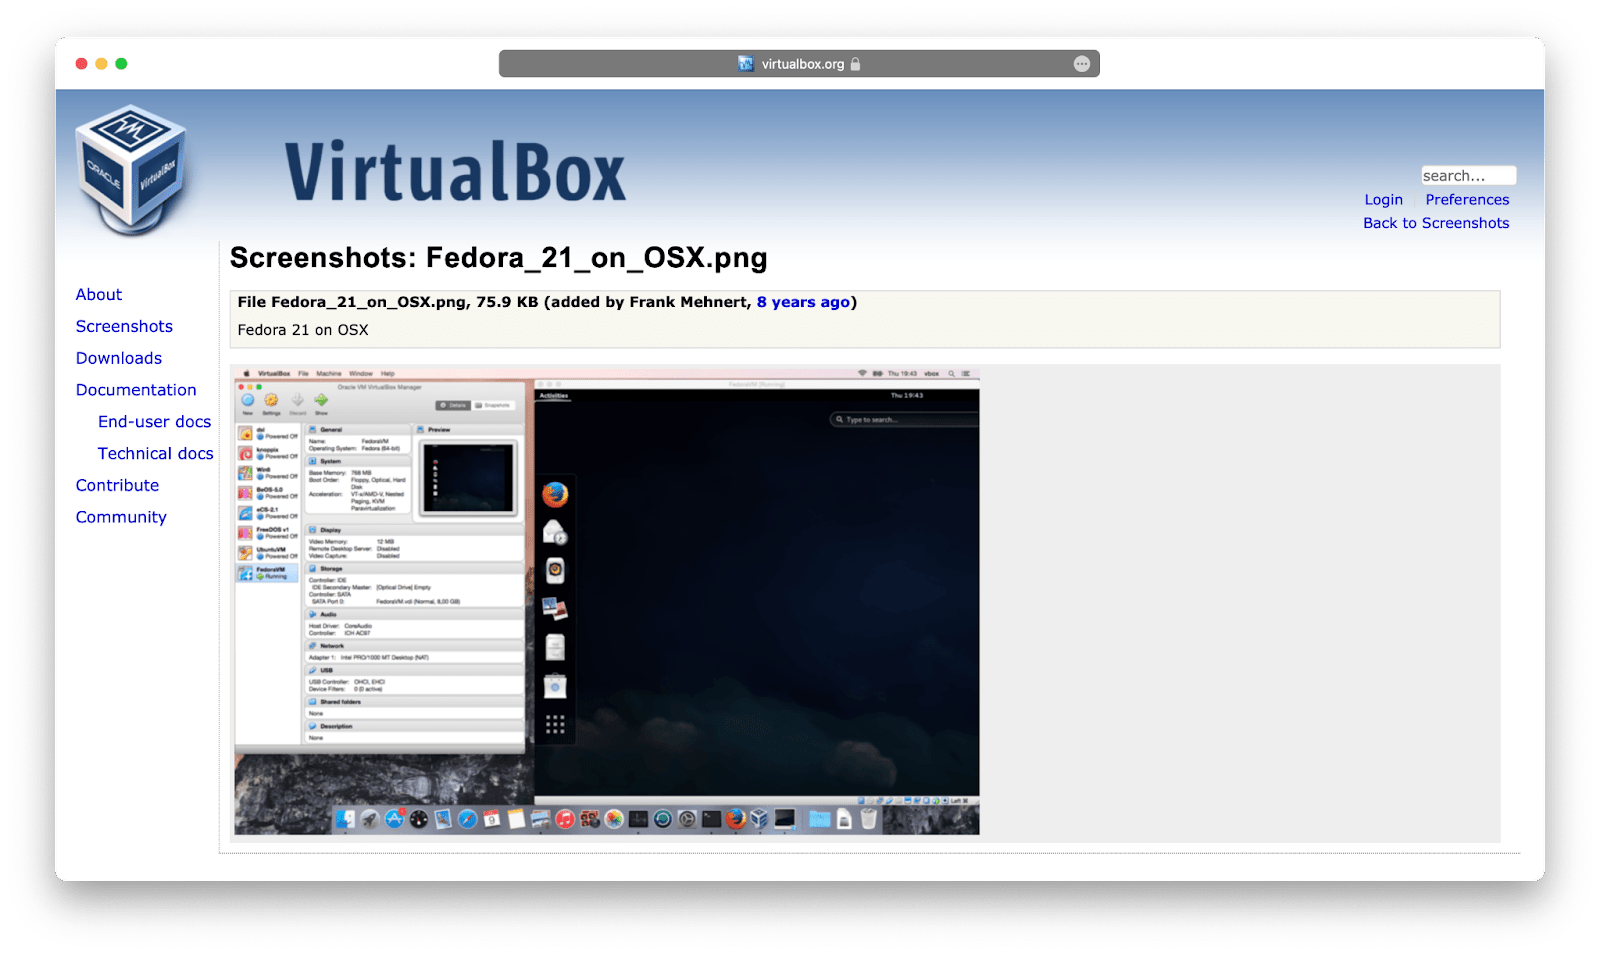Create a VM with the New icon

[248, 401]
